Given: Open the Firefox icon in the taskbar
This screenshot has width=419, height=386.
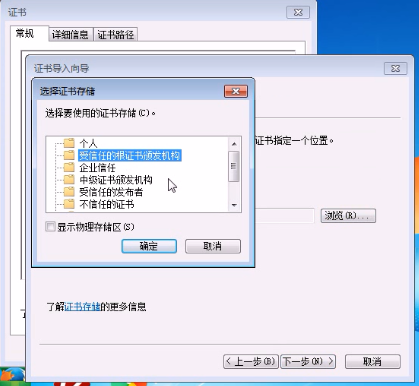Looking at the screenshot, I should [x=13, y=376].
